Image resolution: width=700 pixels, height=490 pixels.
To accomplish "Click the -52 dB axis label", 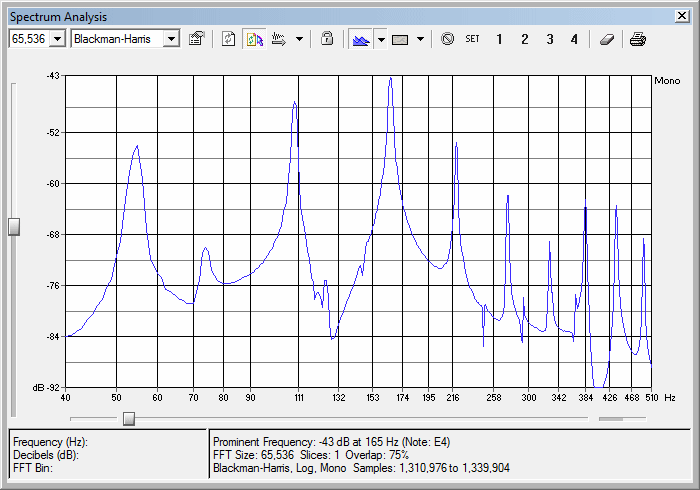I will pyautogui.click(x=53, y=133).
